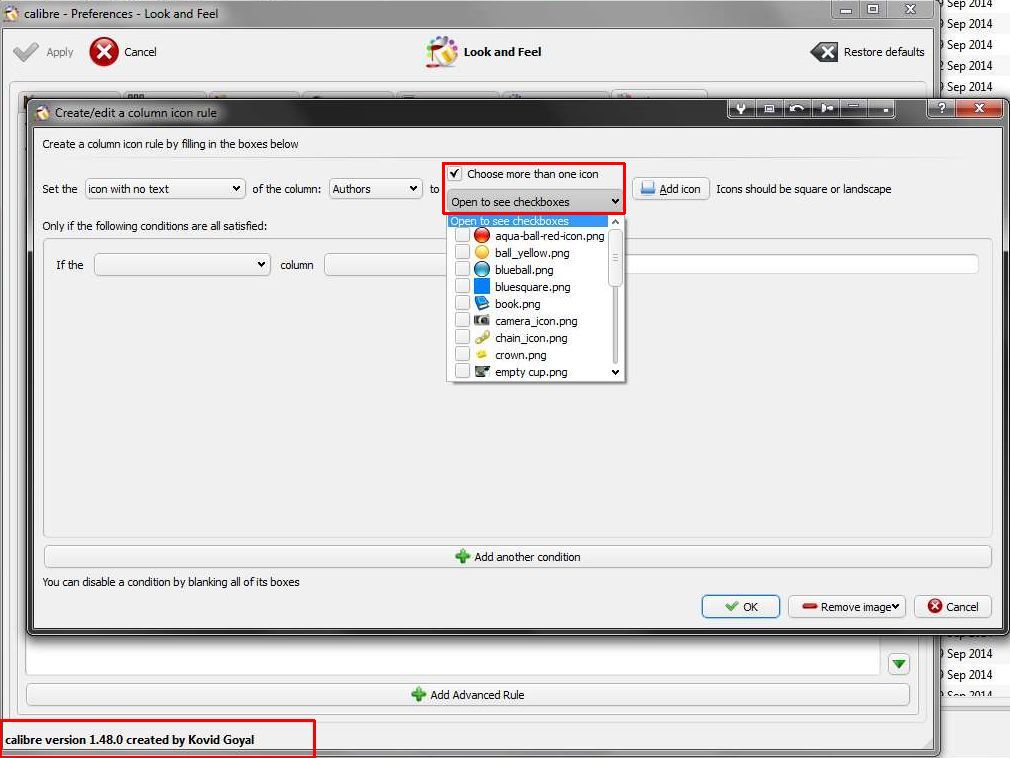The image size is (1010, 758).
Task: Click the icon list scroll down arrow
Action: tap(615, 372)
